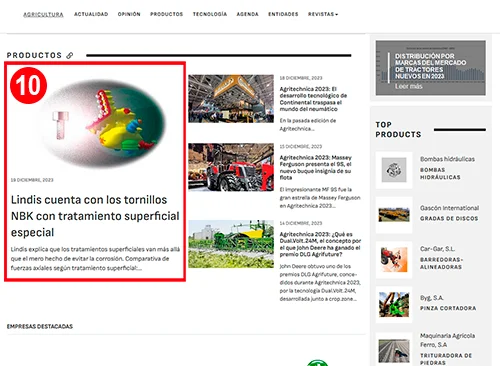Image resolution: width=500 pixels, height=366 pixels.
Task: Open the Continental Agritechnica stand photo
Action: [x=231, y=99]
